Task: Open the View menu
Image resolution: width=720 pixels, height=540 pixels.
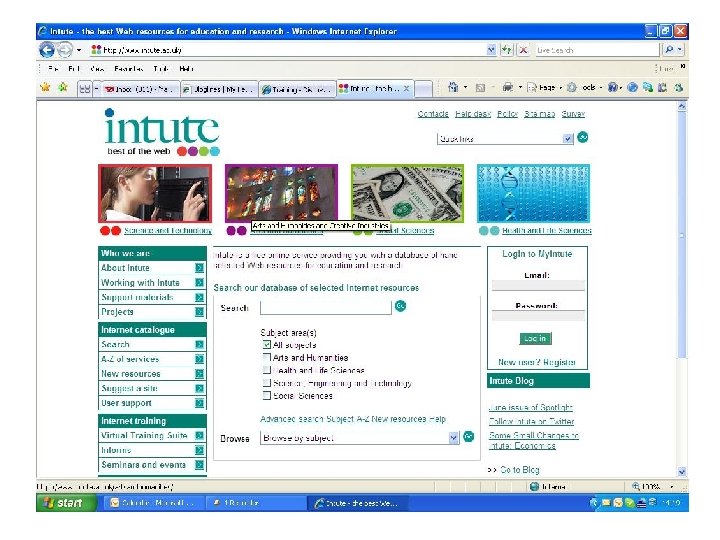Action: tap(97, 69)
